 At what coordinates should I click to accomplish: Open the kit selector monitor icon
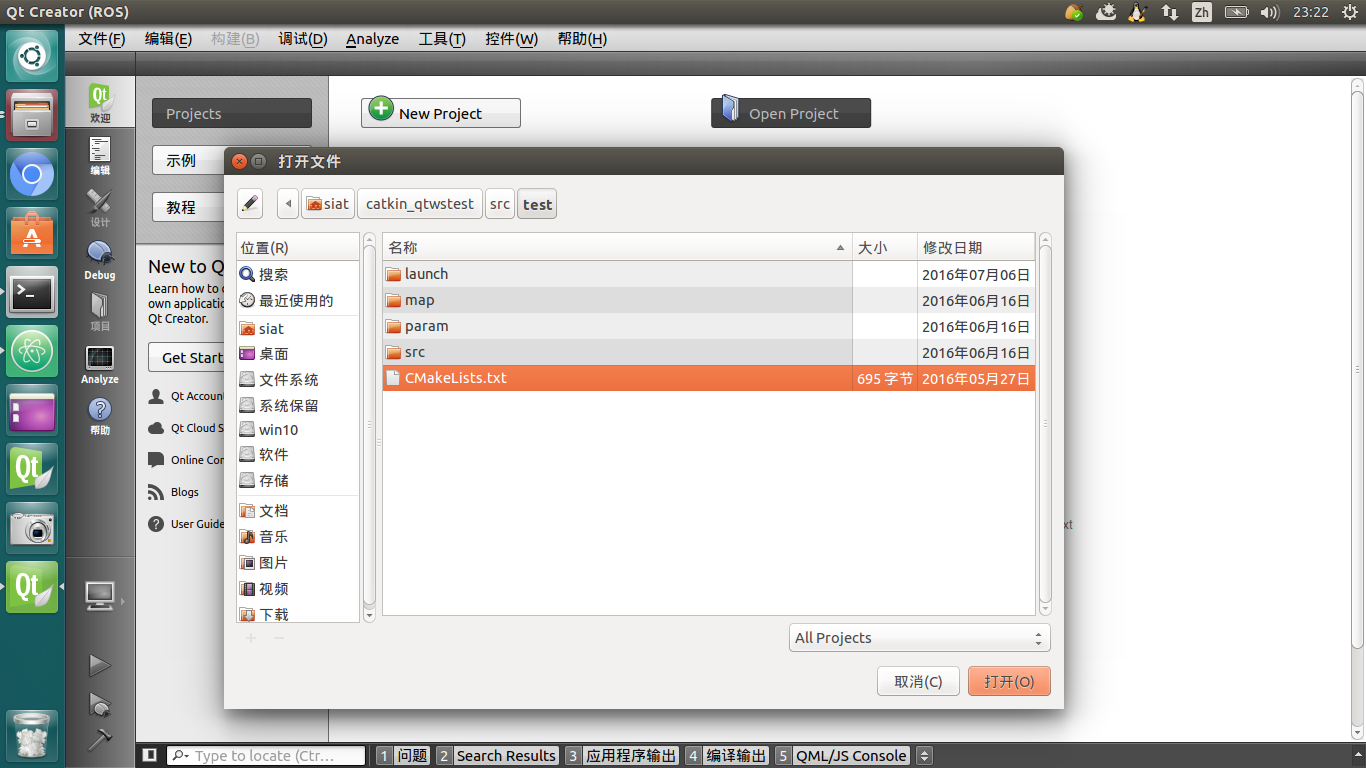tap(100, 596)
